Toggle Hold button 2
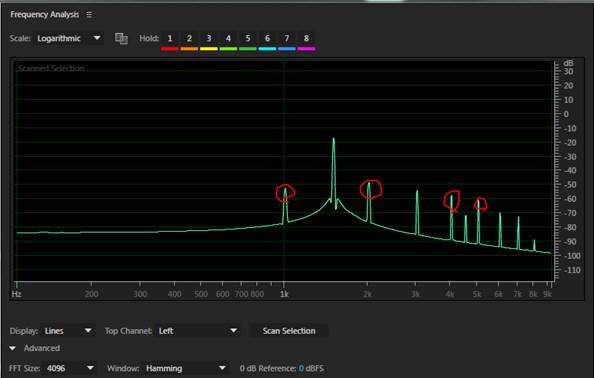 [x=189, y=39]
